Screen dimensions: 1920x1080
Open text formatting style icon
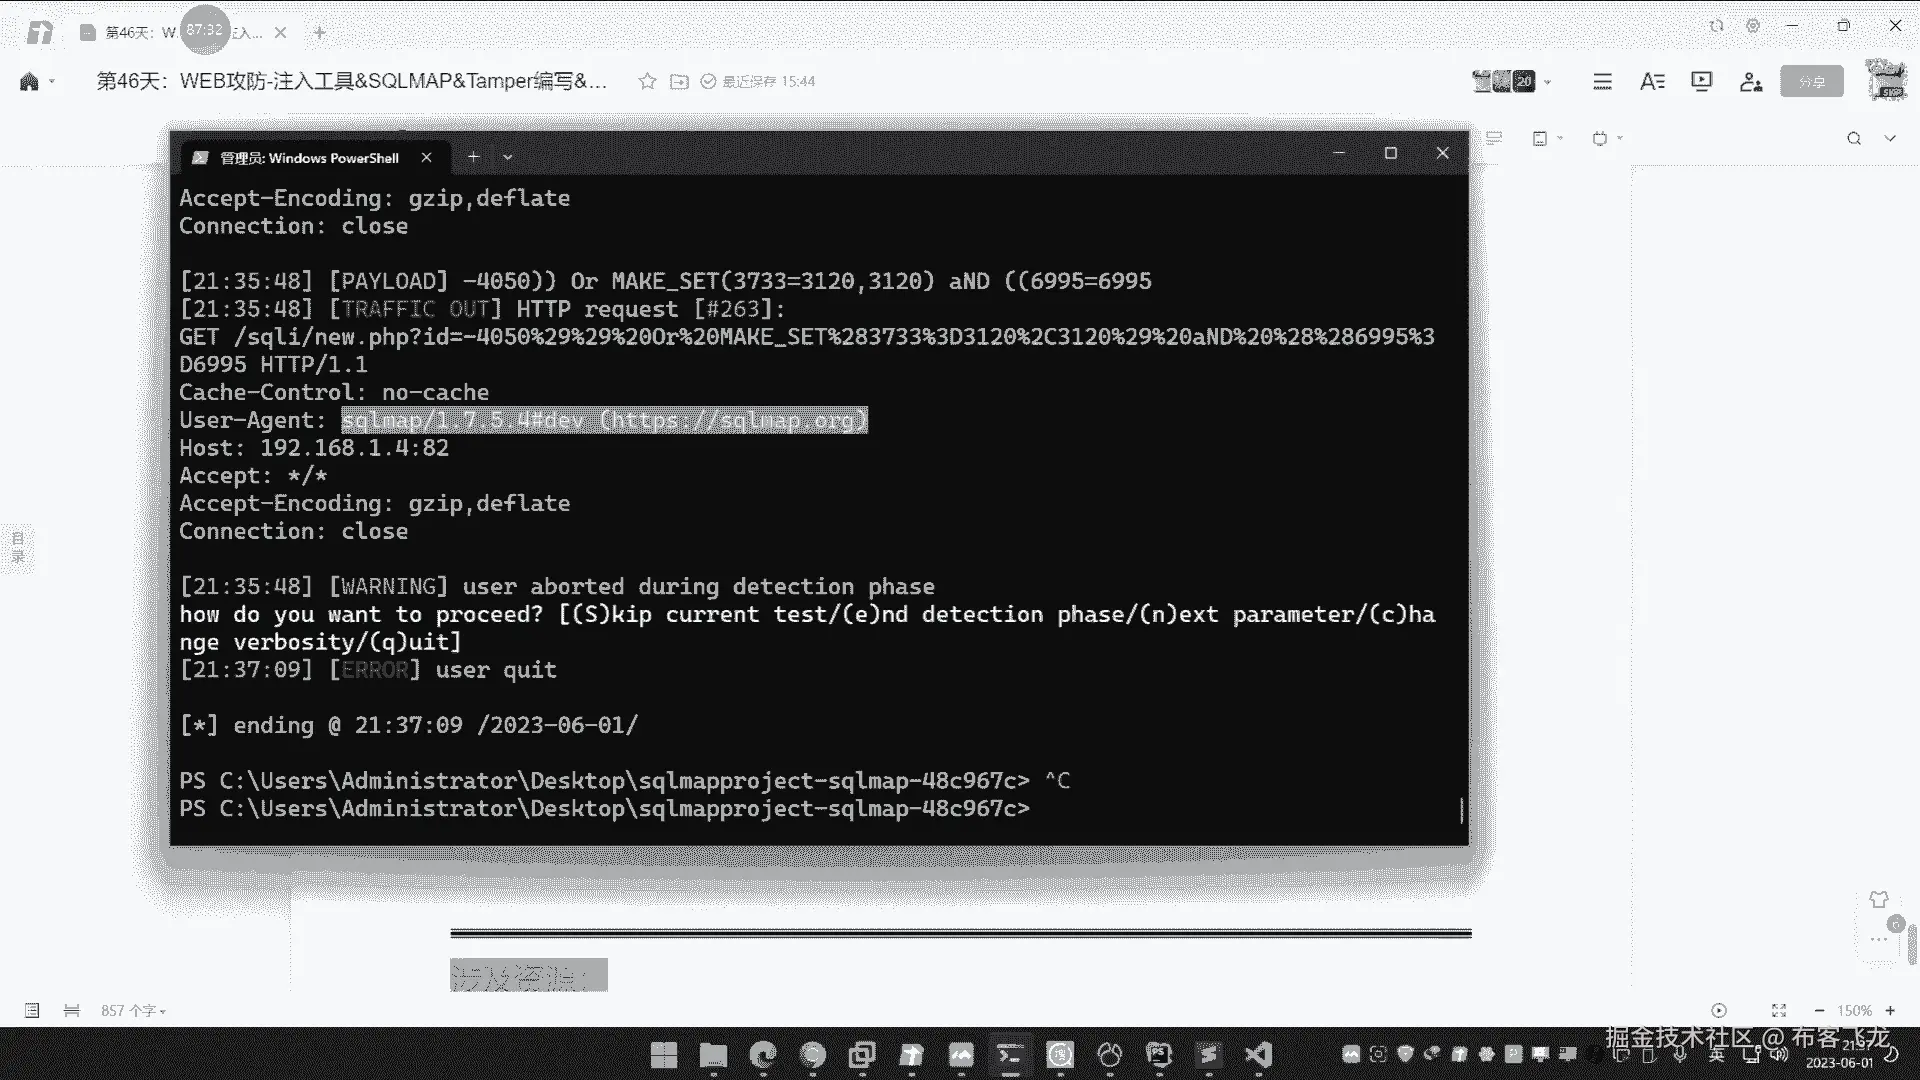(1652, 81)
